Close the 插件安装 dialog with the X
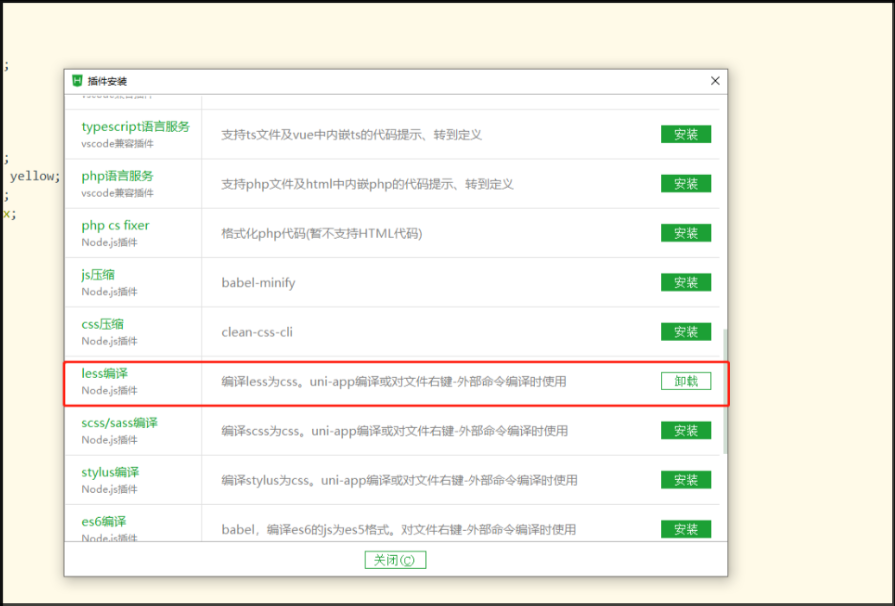Image resolution: width=895 pixels, height=606 pixels. coord(715,81)
